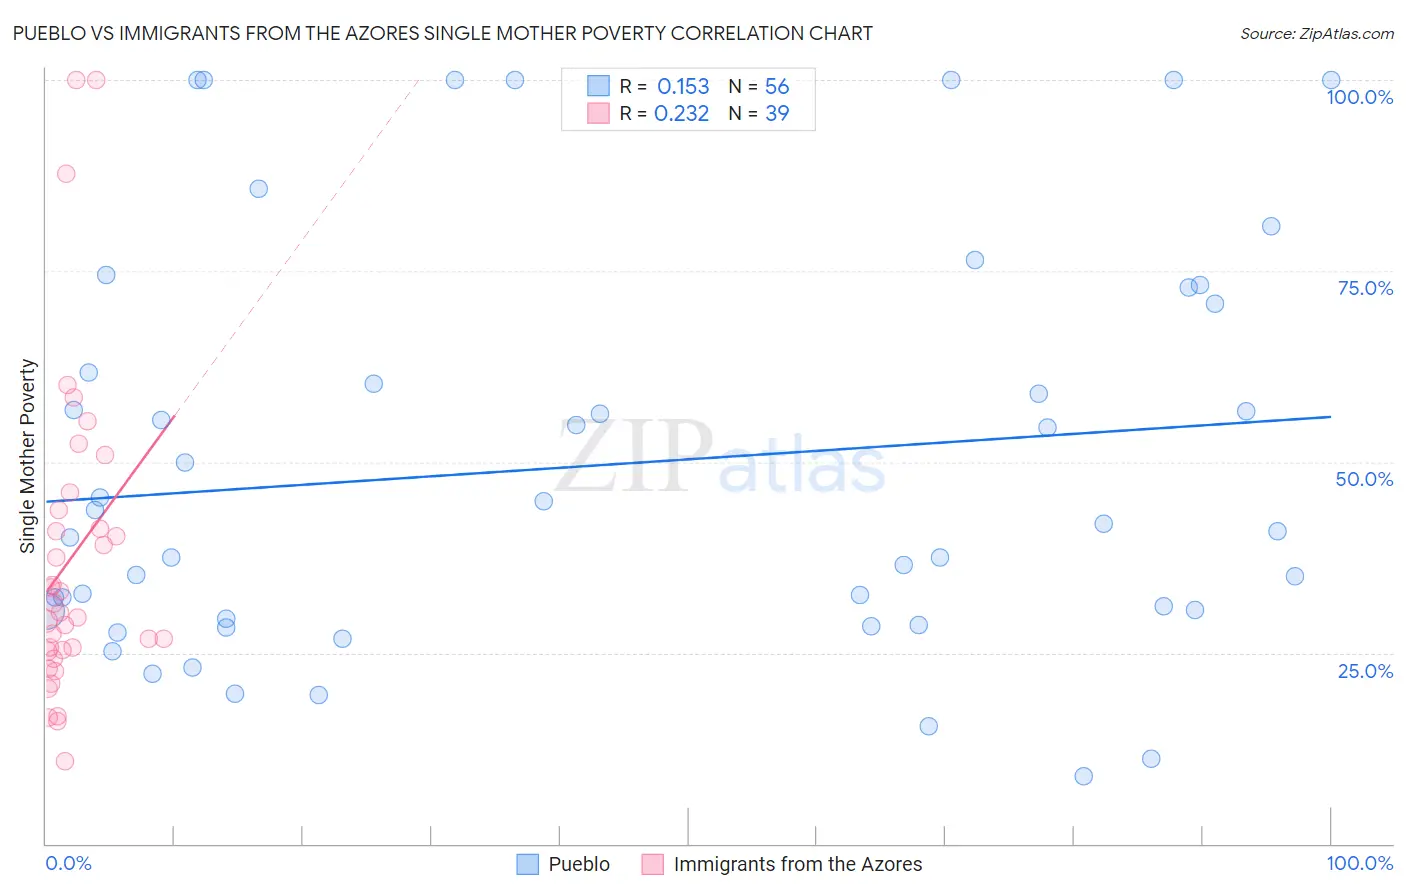Click the chart title text
The height and width of the screenshot is (892, 1406).
pyautogui.click(x=442, y=33)
